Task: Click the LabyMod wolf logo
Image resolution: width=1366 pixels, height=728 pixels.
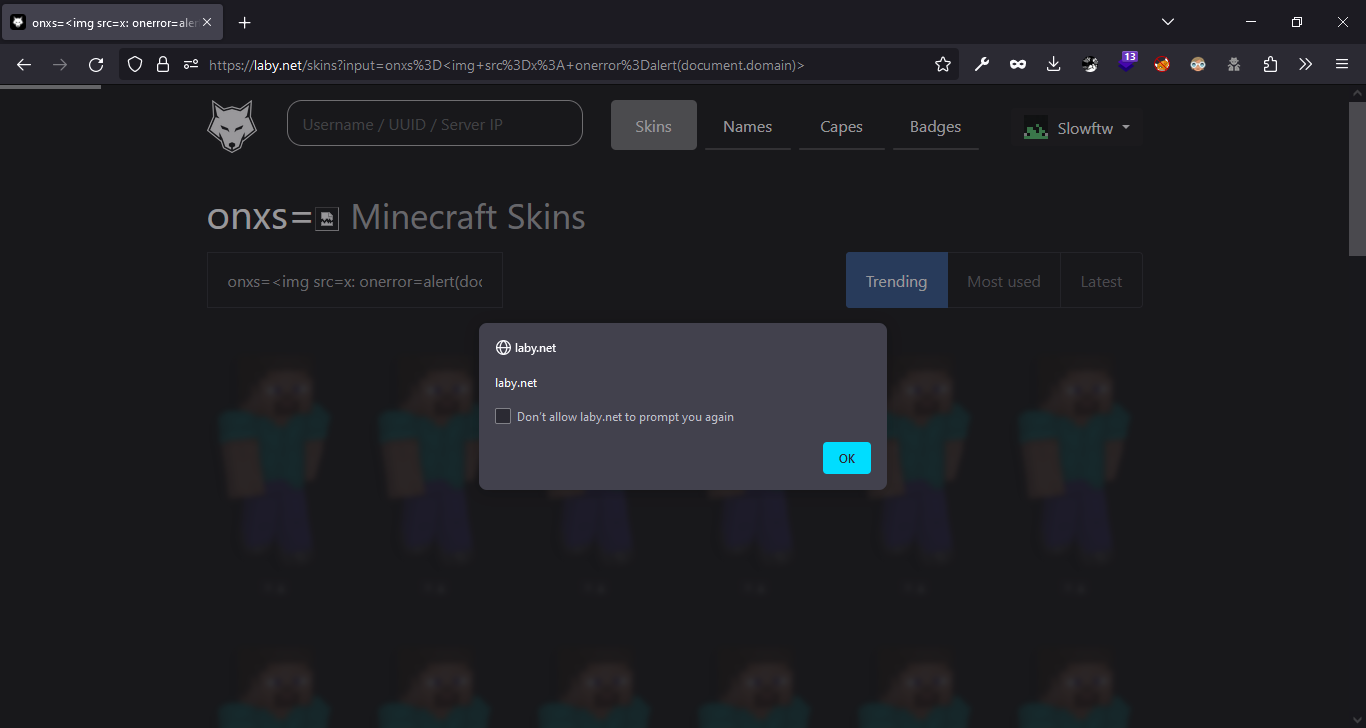Action: tap(232, 126)
